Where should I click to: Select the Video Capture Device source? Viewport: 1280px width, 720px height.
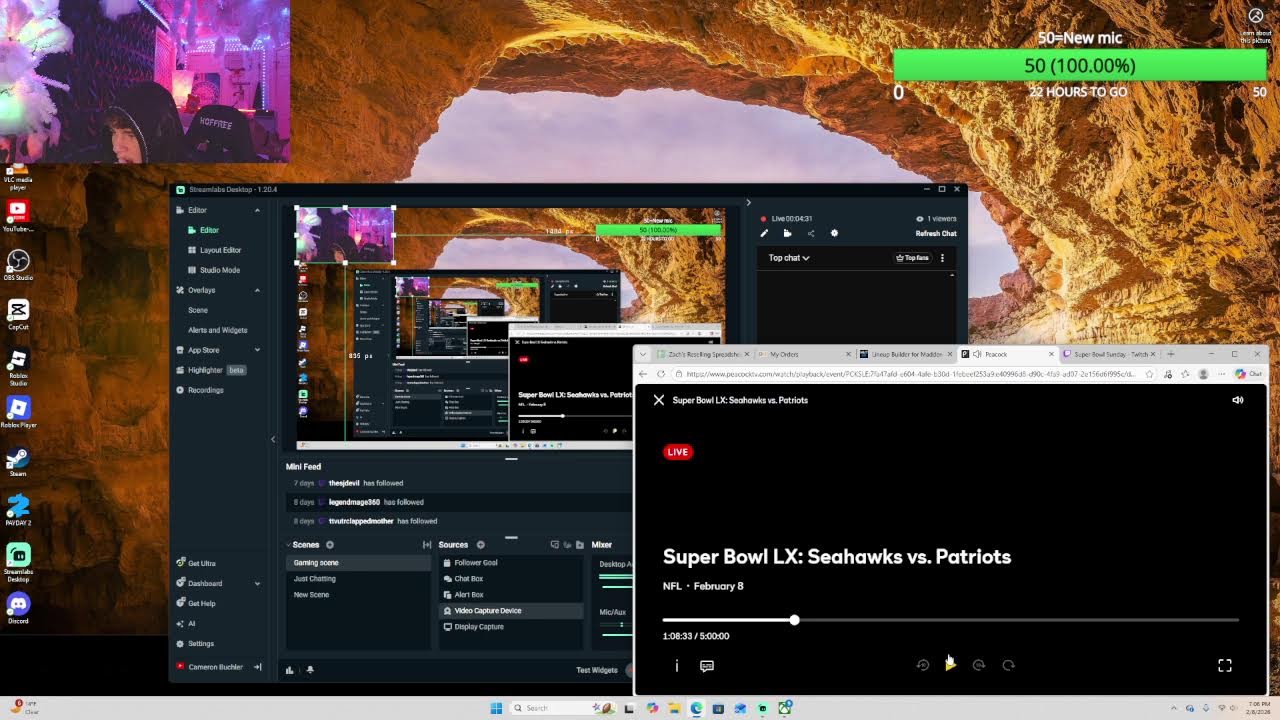(x=511, y=611)
